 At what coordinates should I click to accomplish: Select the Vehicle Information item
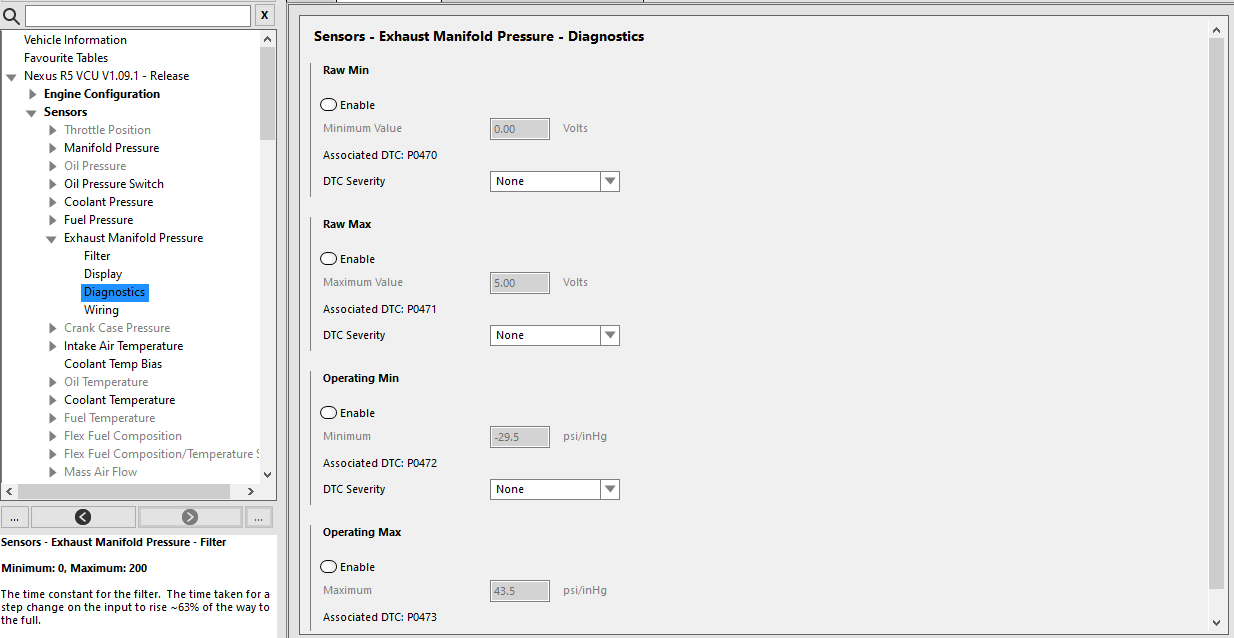[75, 40]
